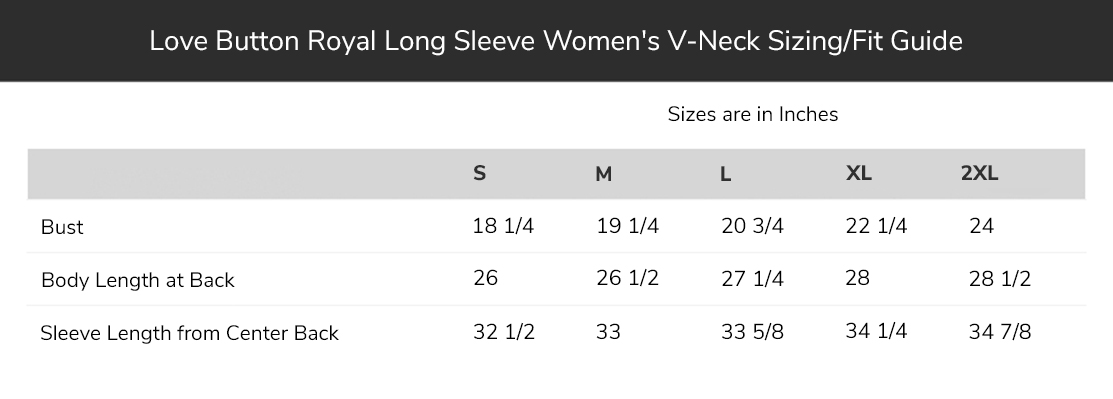Image resolution: width=1113 pixels, height=399 pixels.
Task: Click the 2XL size column header
Action: click(x=980, y=173)
